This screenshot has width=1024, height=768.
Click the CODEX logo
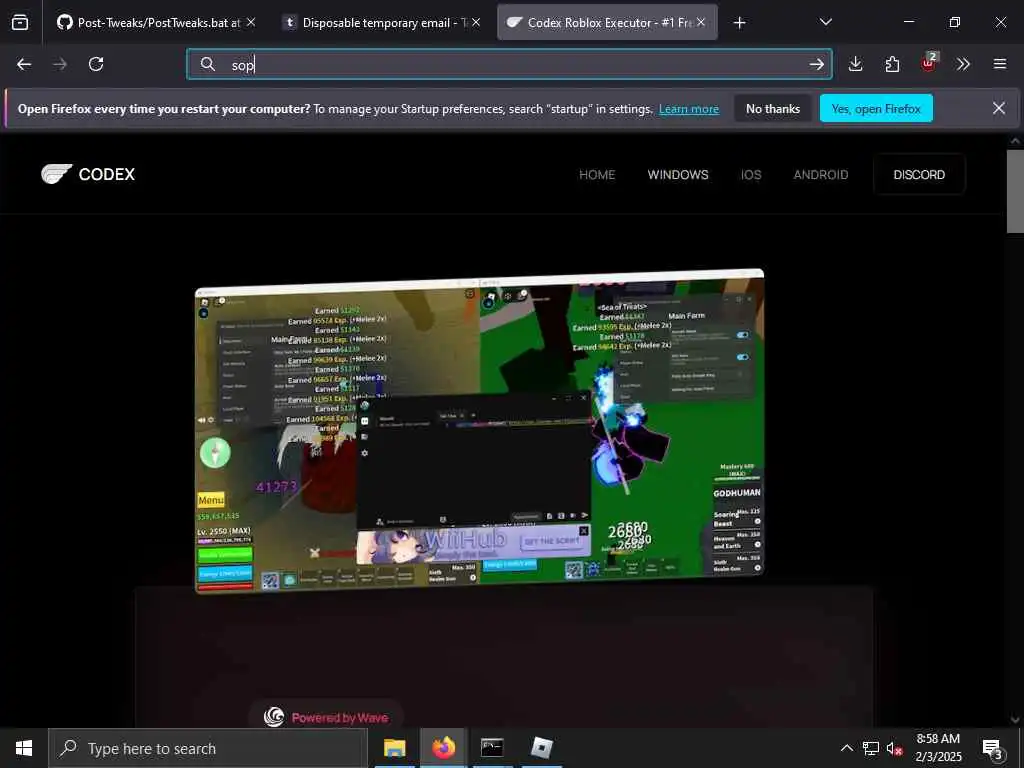click(x=88, y=174)
